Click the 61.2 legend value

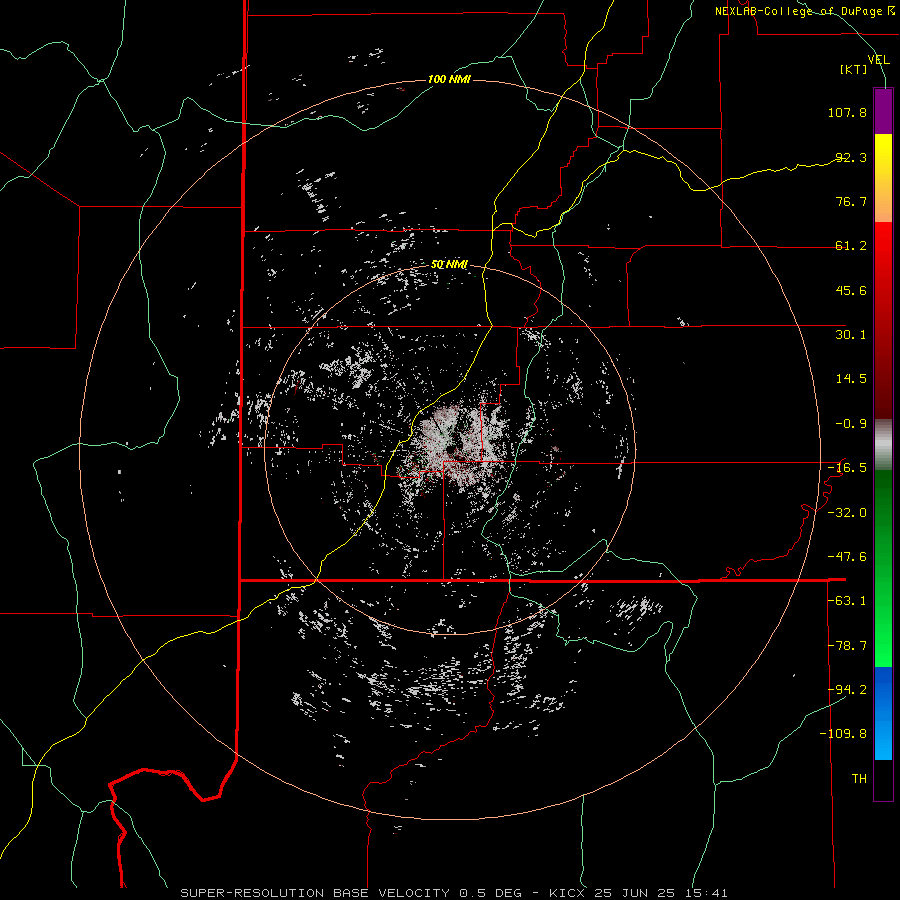tap(851, 246)
